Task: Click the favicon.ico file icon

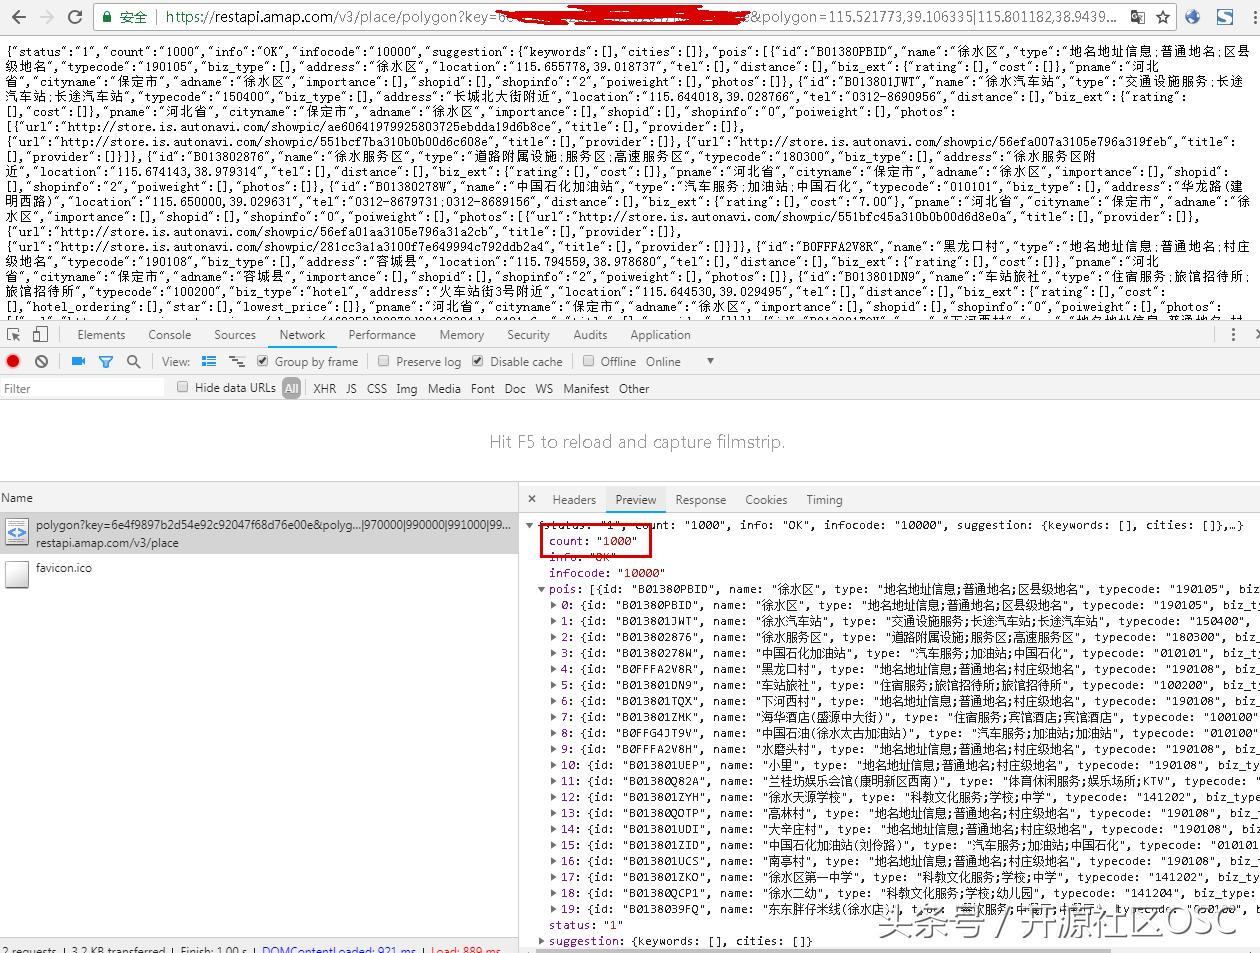Action: [17, 574]
